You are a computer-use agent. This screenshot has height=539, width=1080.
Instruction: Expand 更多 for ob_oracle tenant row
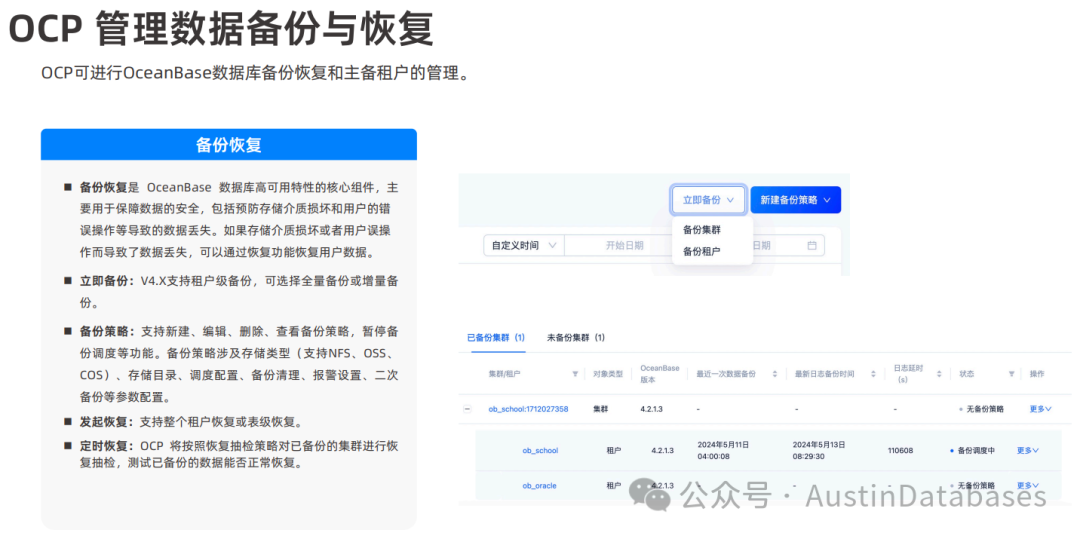(x=1028, y=485)
